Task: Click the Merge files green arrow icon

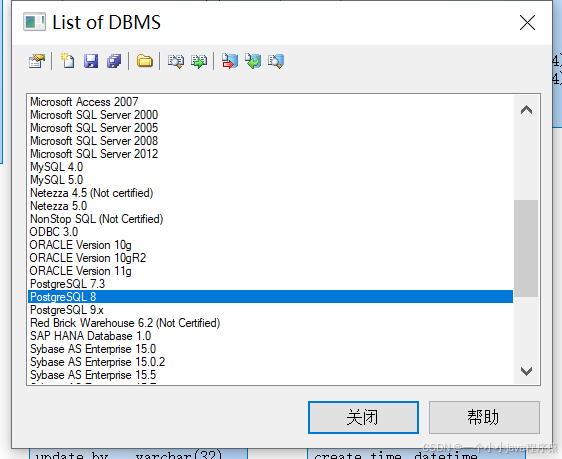Action: point(199,61)
